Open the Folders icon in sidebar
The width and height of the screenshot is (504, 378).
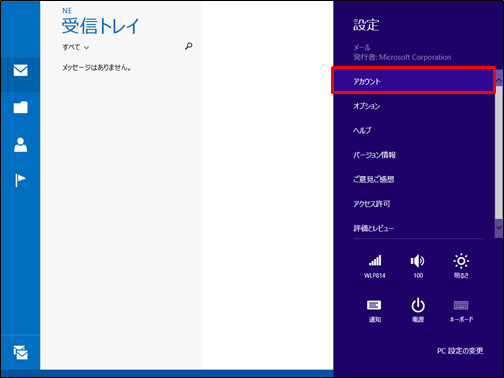(x=20, y=107)
